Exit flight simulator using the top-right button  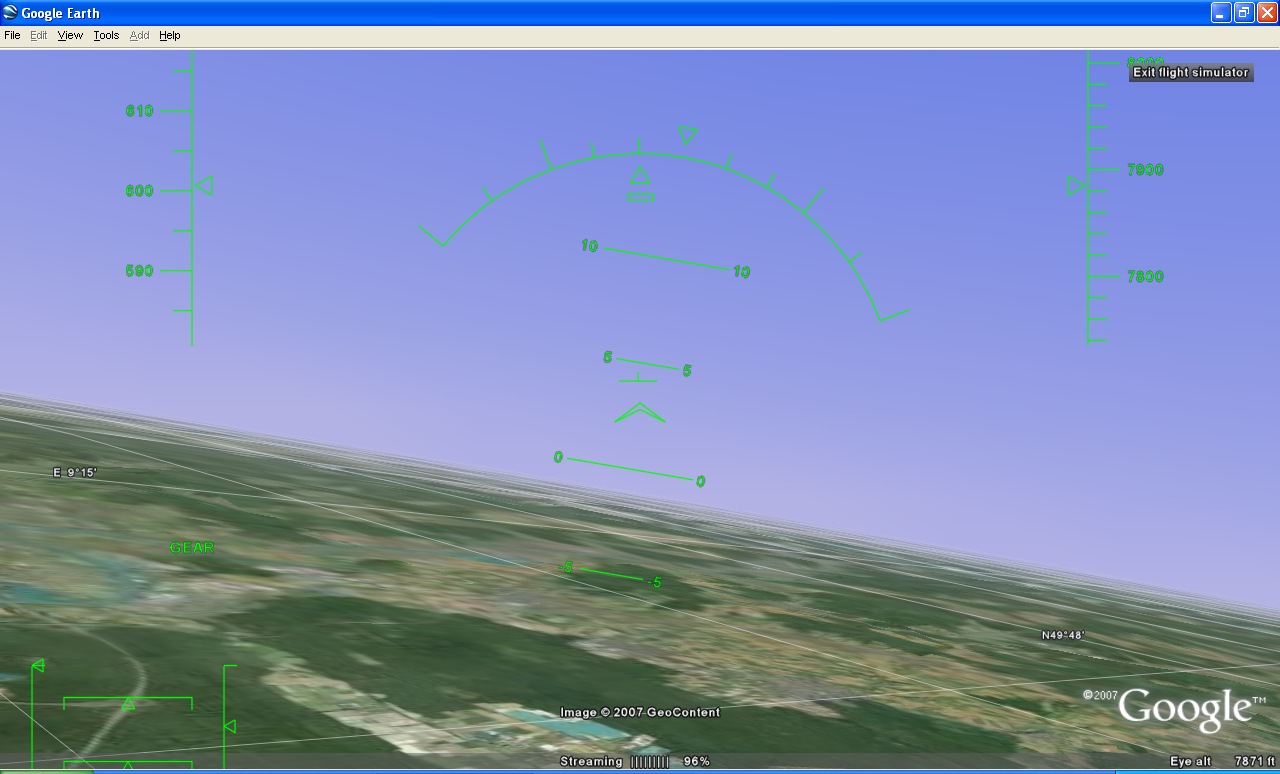pyautogui.click(x=1190, y=72)
